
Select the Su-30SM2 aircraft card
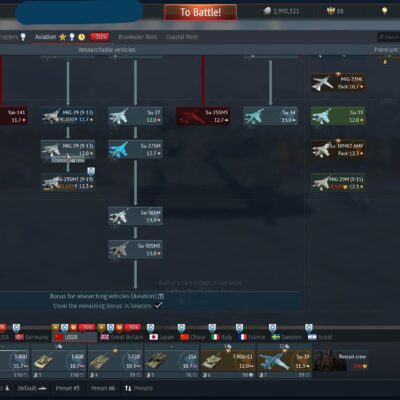point(135,249)
